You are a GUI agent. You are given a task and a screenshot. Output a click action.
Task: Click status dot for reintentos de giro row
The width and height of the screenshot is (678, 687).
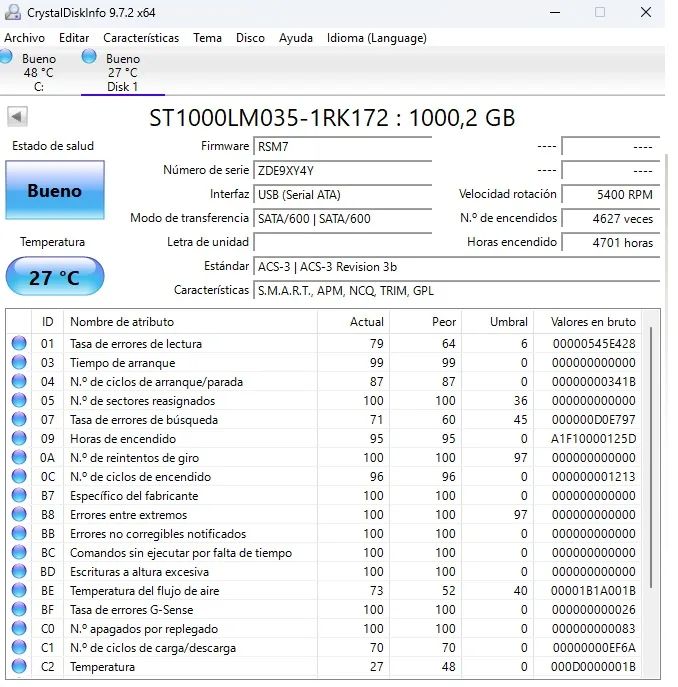19,457
